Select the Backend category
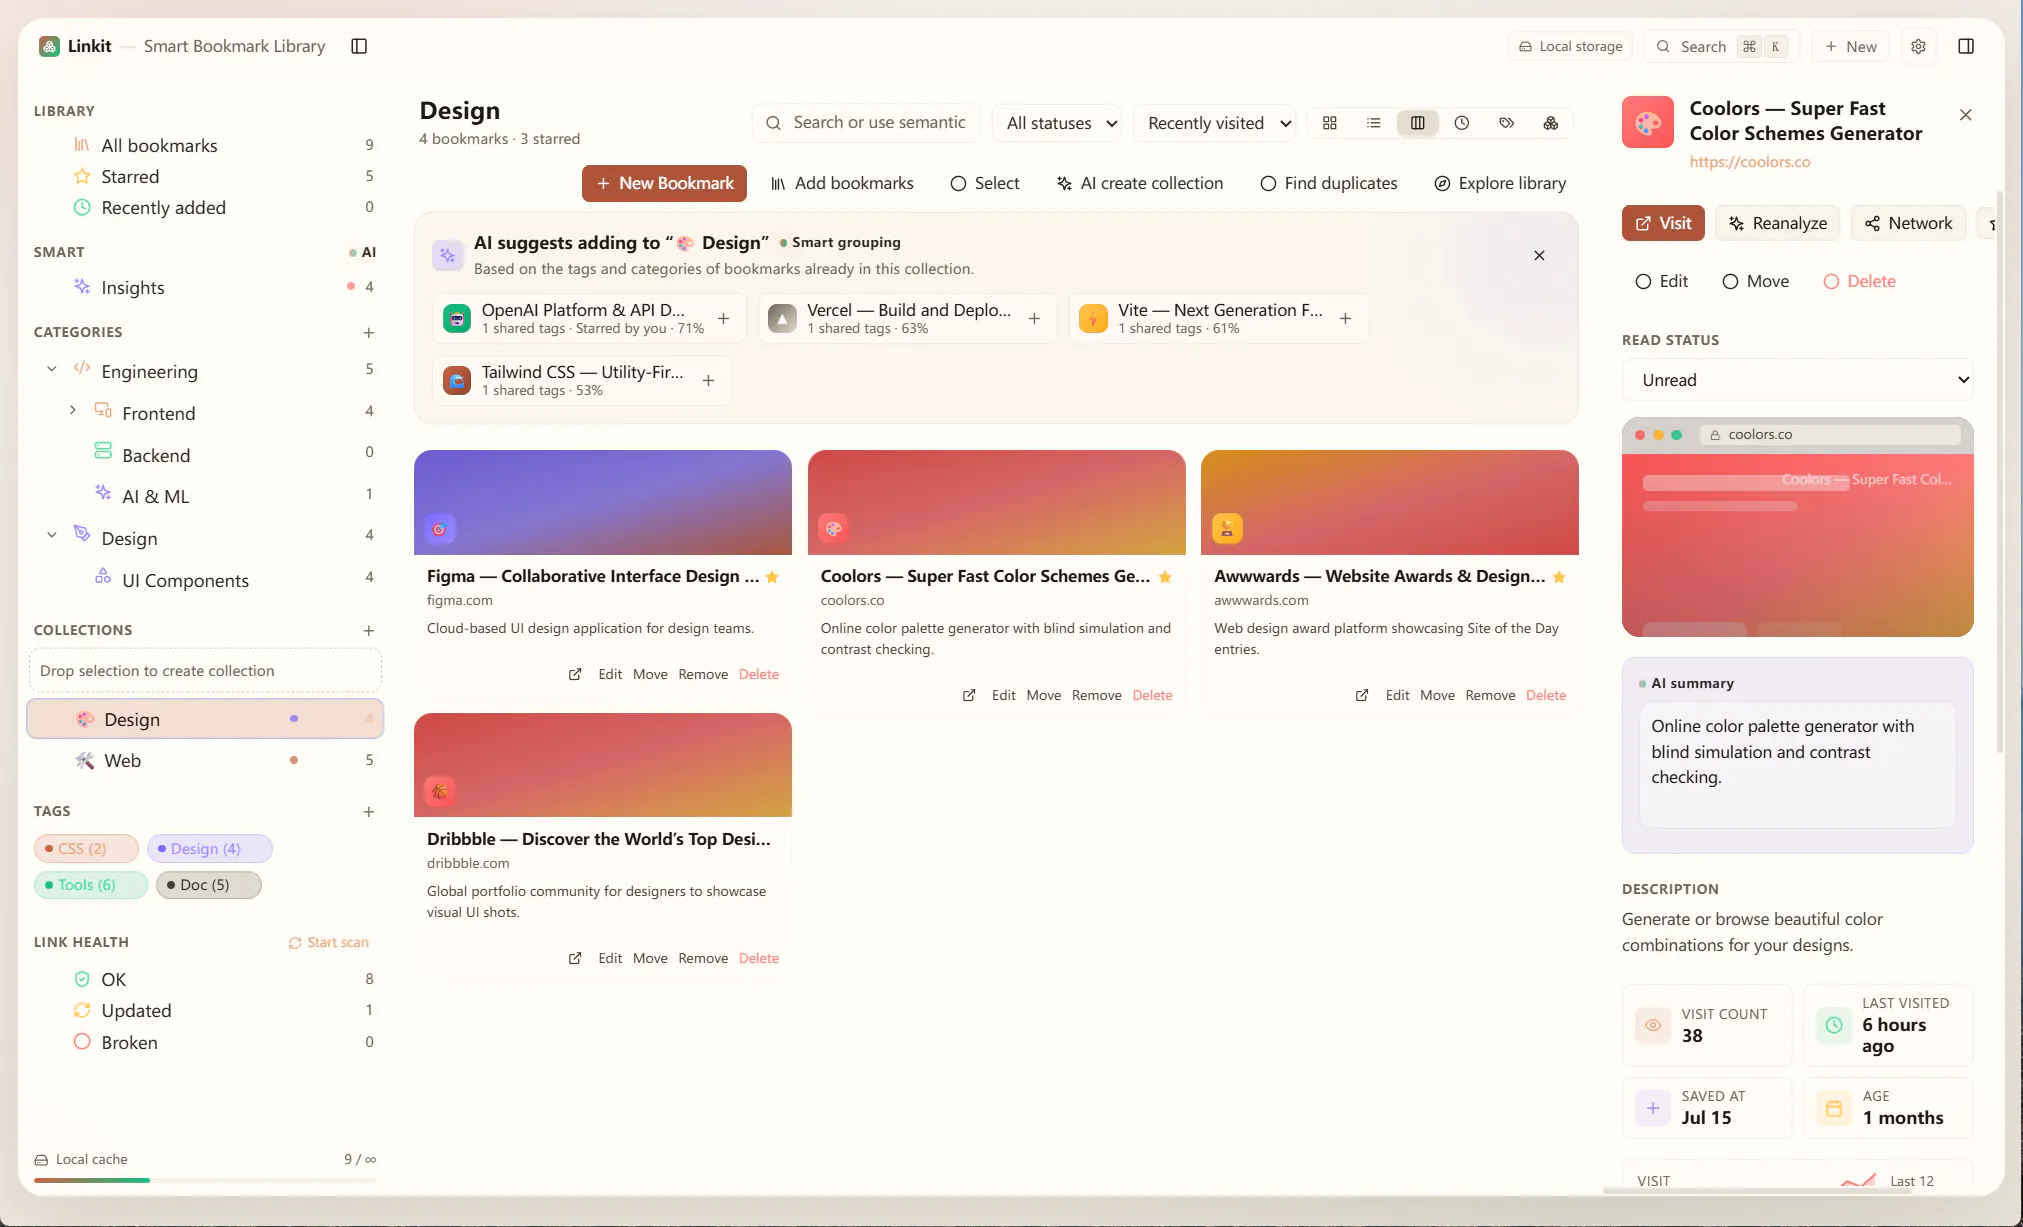Screen dimensions: 2023x1227 pos(205,455)
